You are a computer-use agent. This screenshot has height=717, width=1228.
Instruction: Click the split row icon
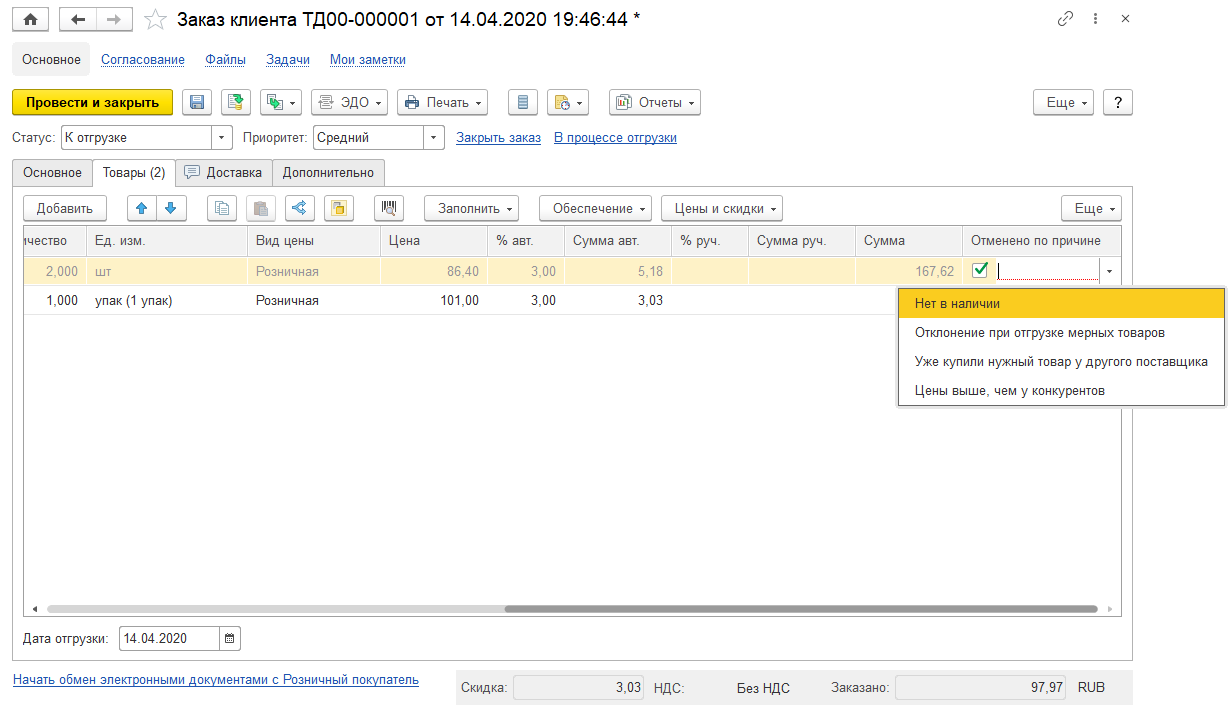click(x=299, y=208)
